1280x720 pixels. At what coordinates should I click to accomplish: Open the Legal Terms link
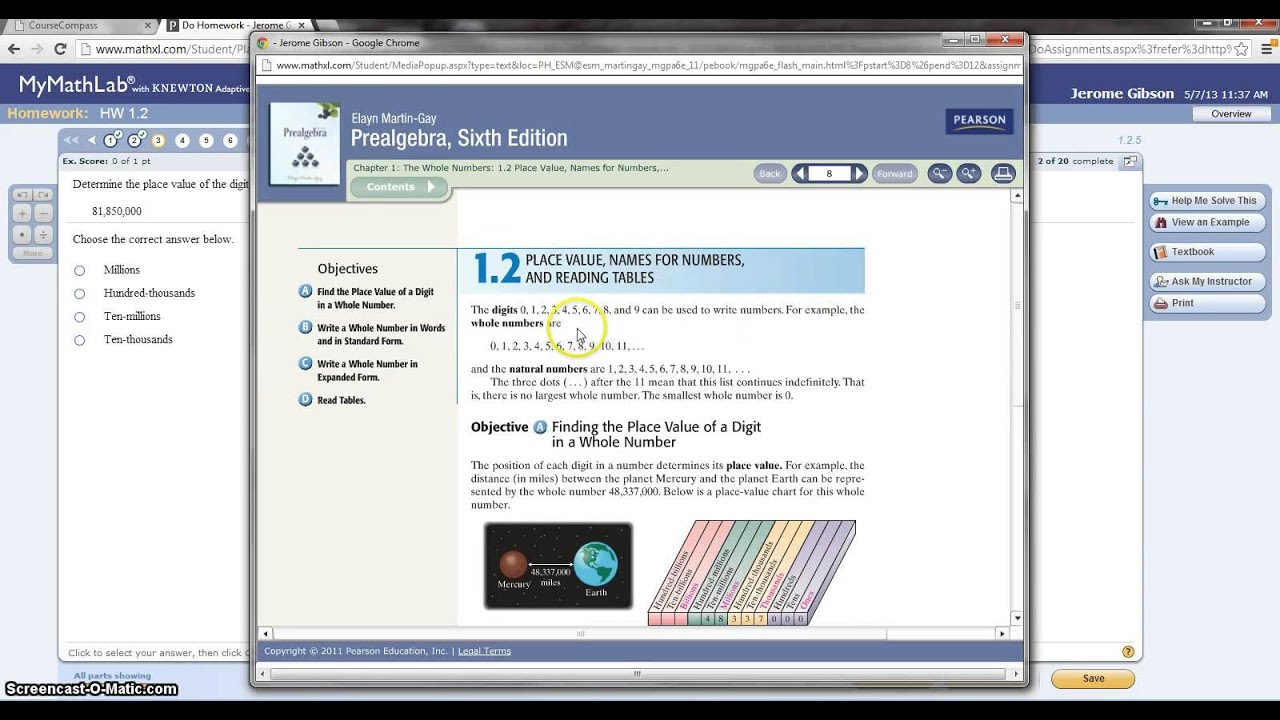pos(484,651)
